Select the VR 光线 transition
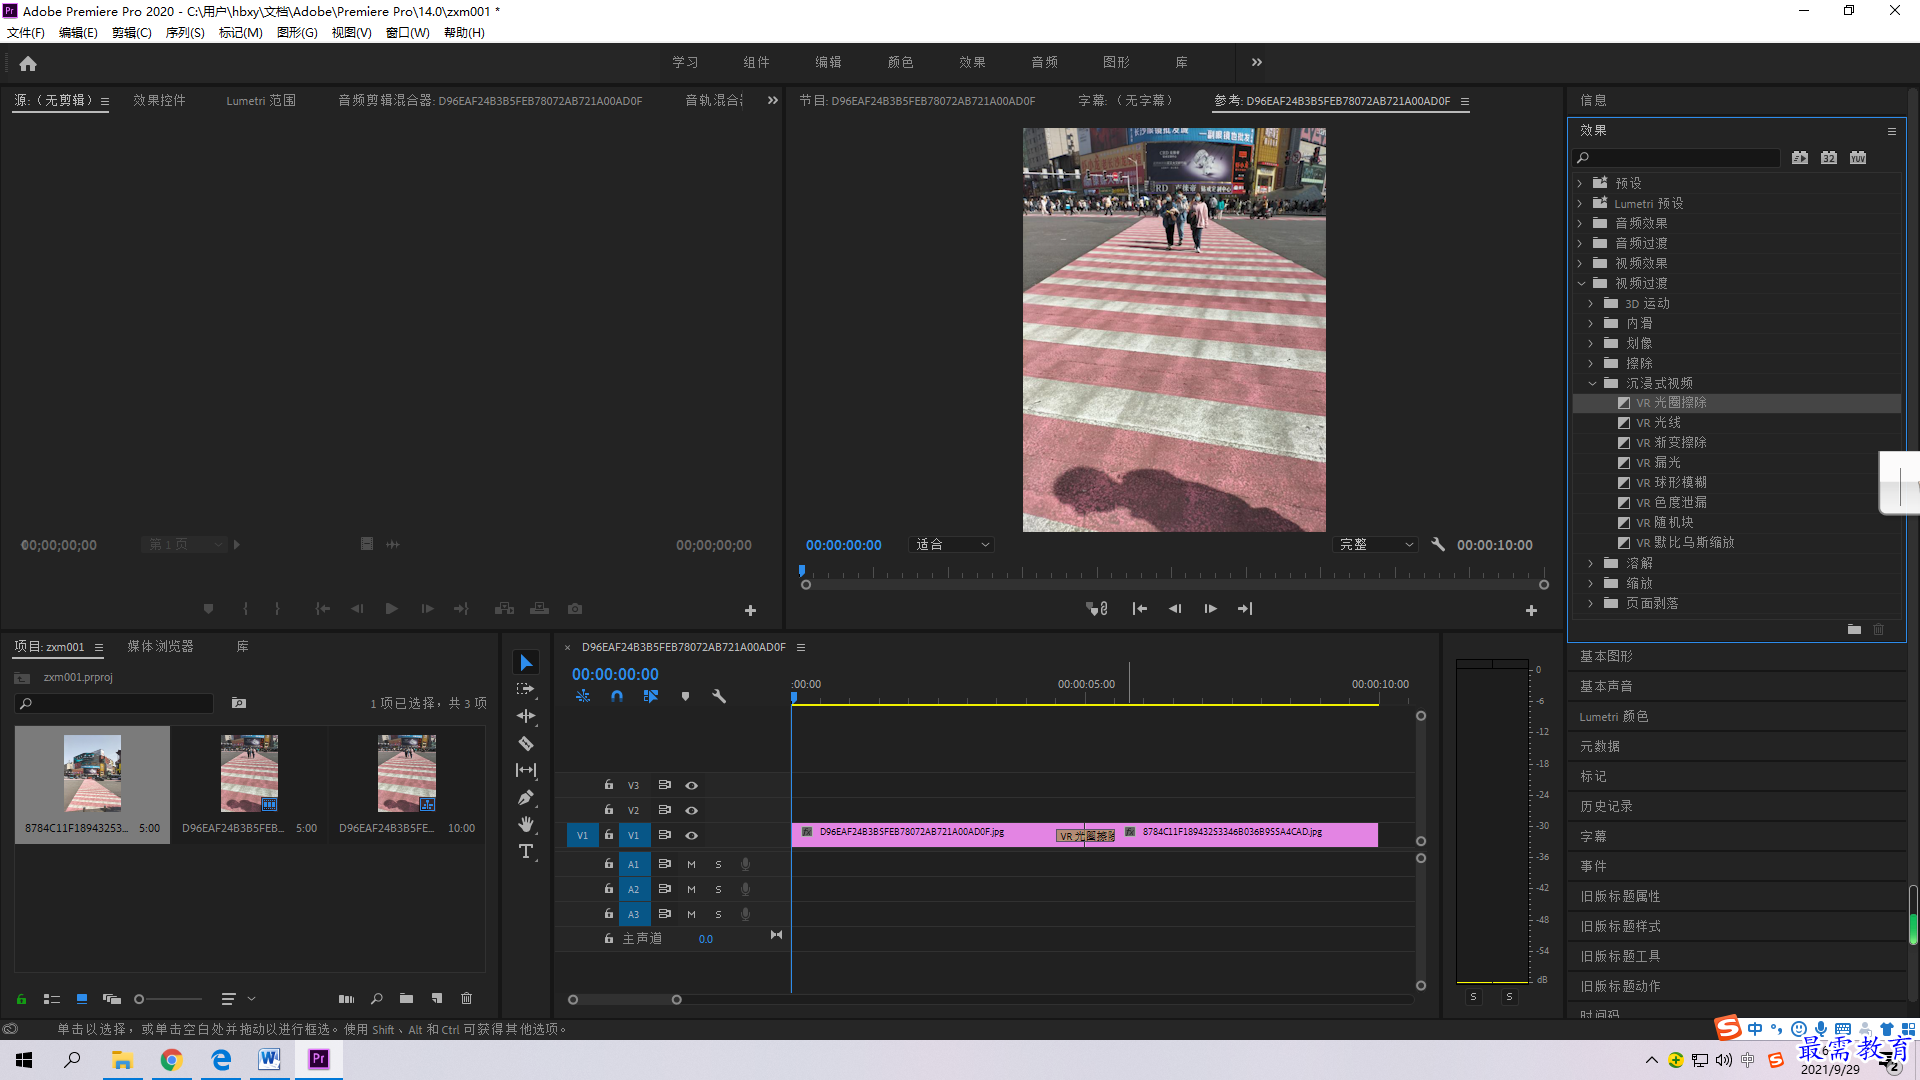 1657,422
